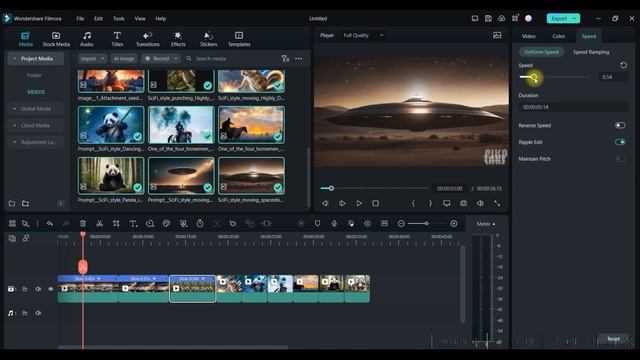640x360 pixels.
Task: Lock the video track
Action: (25, 289)
